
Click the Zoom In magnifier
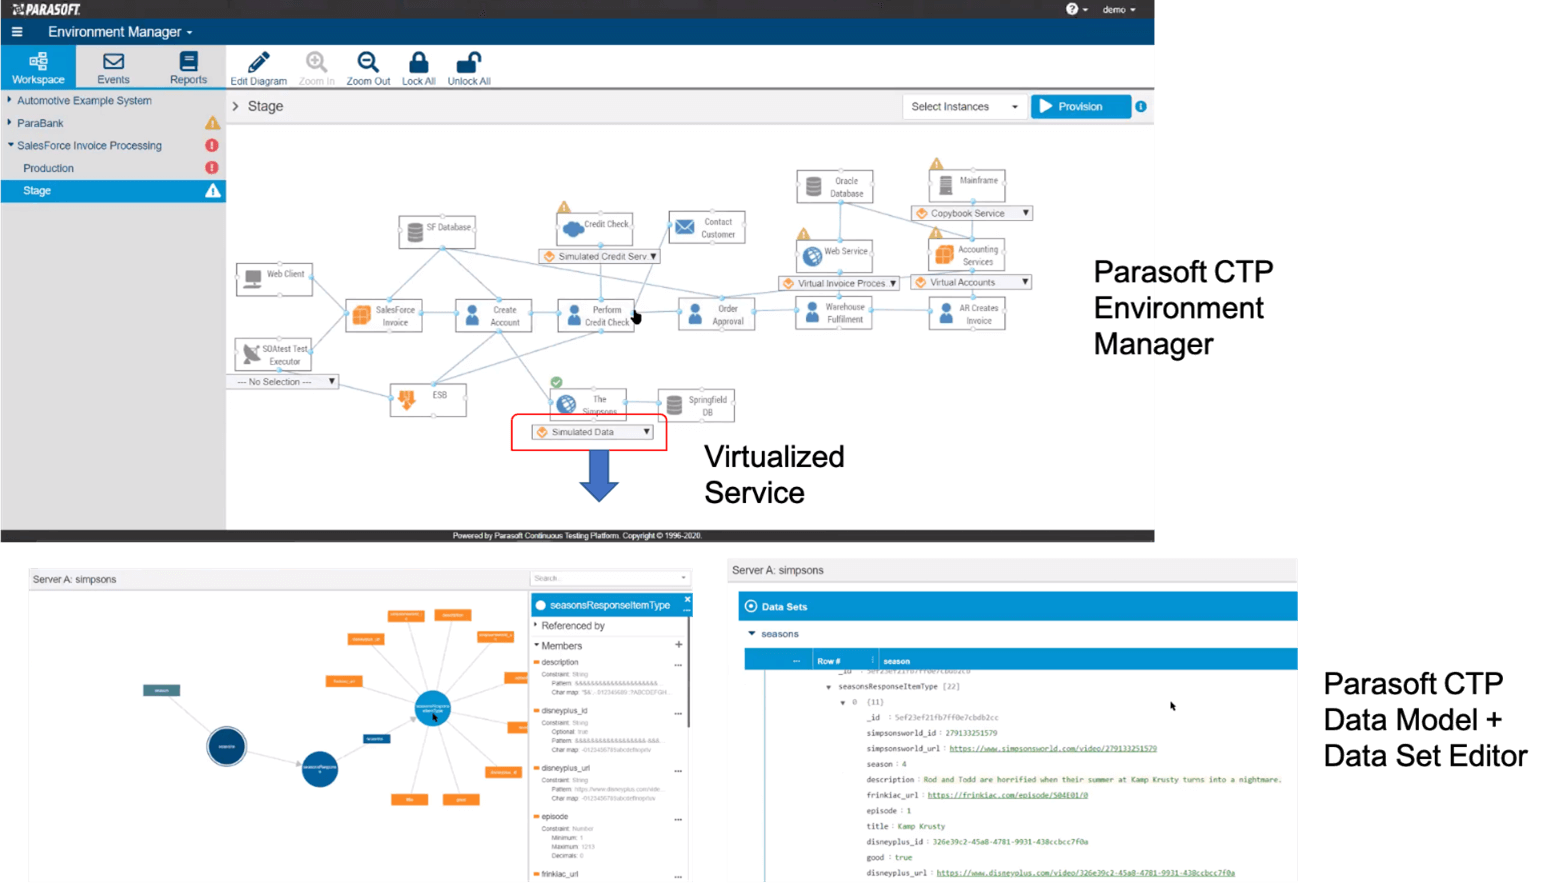[316, 69]
